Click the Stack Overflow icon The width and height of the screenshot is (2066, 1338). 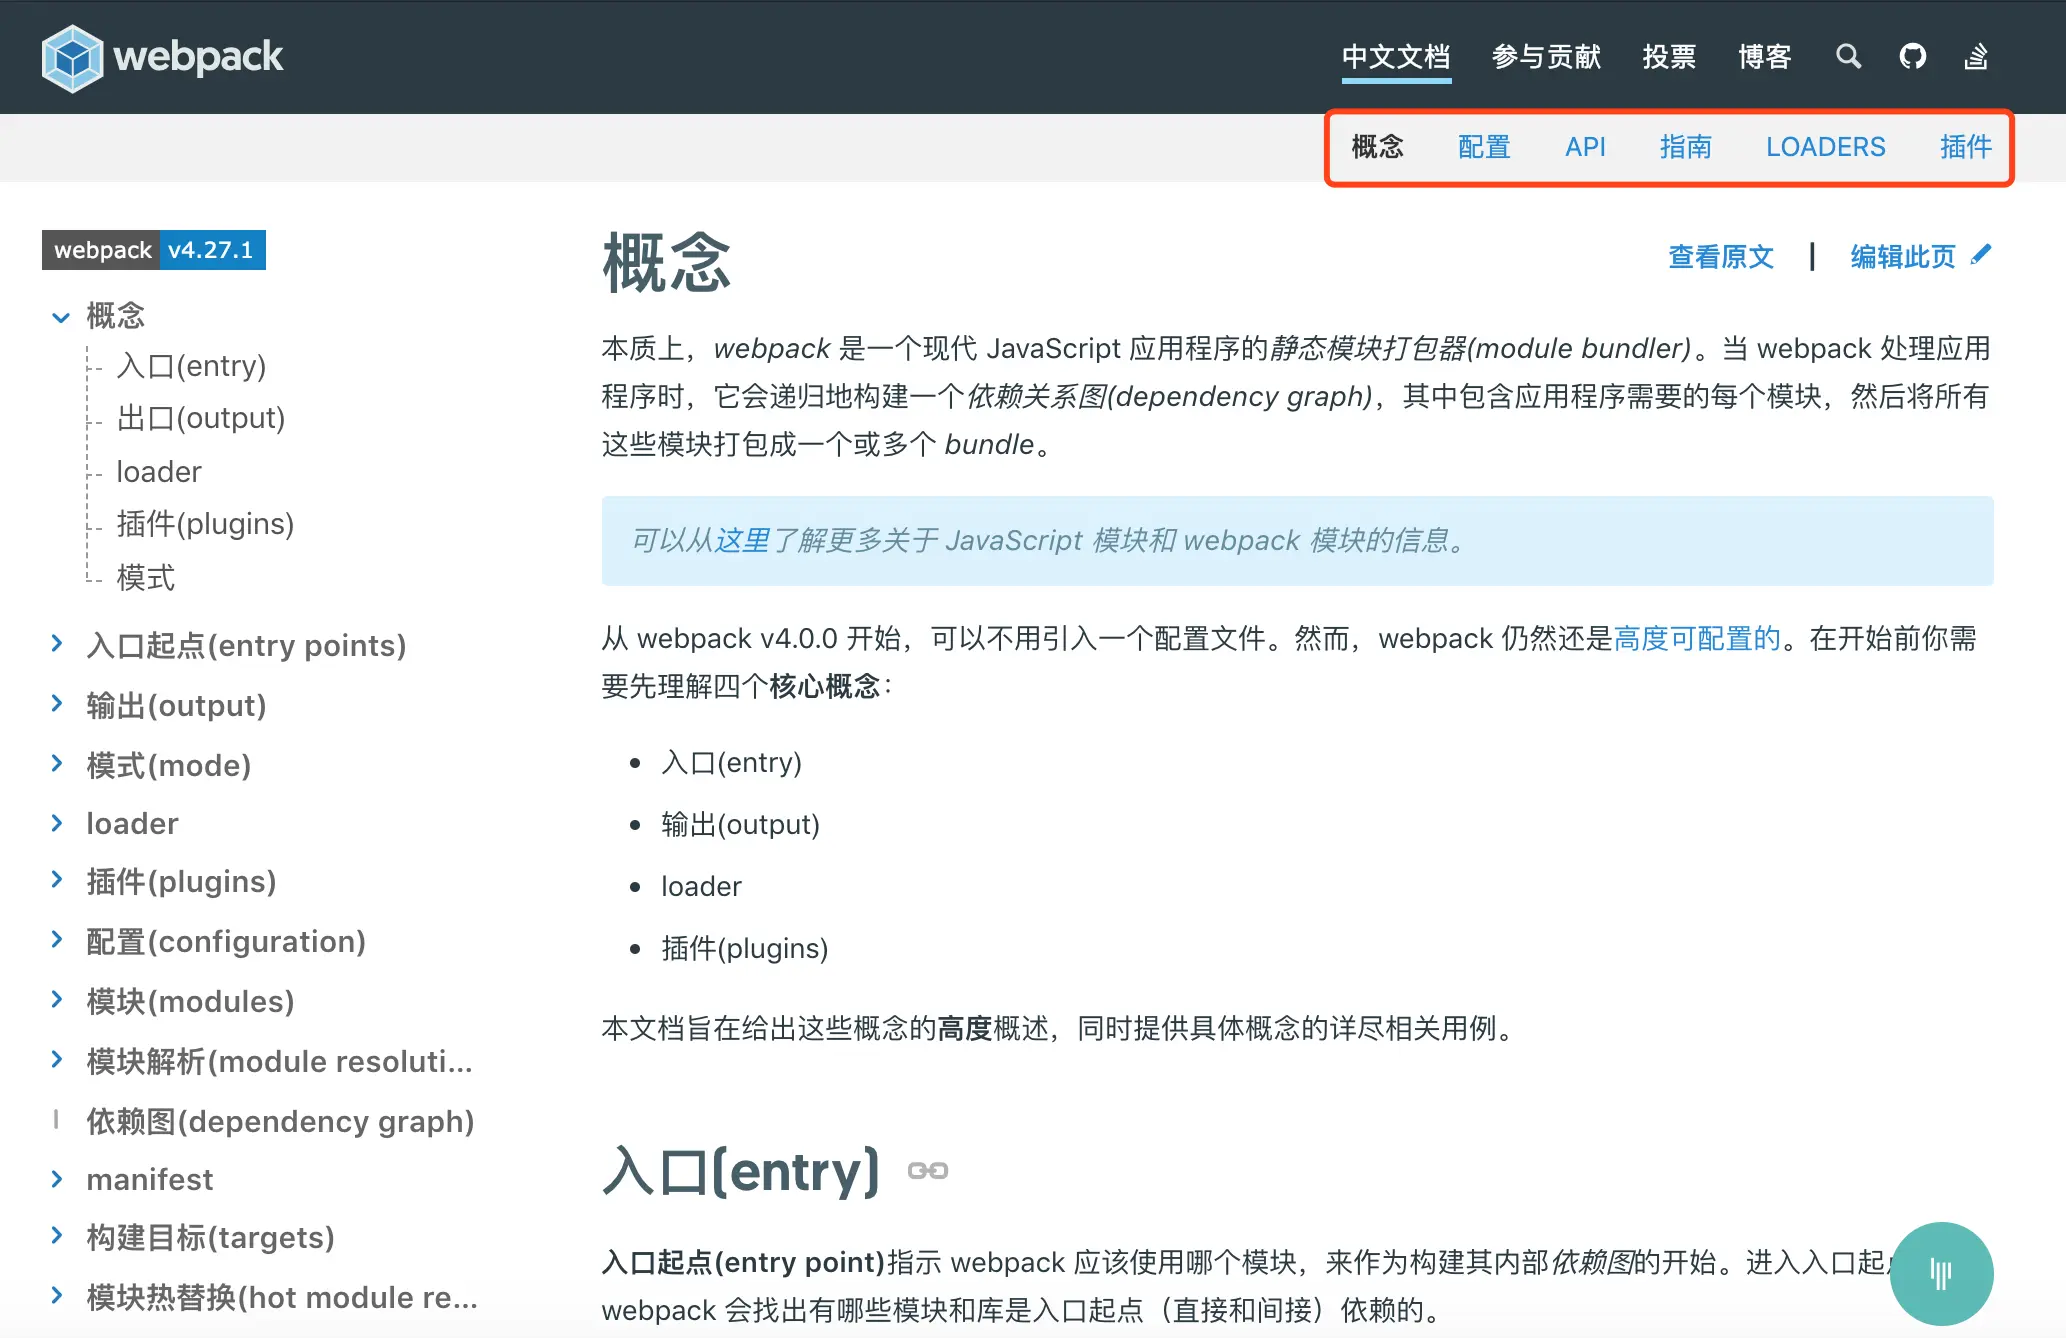point(1976,57)
